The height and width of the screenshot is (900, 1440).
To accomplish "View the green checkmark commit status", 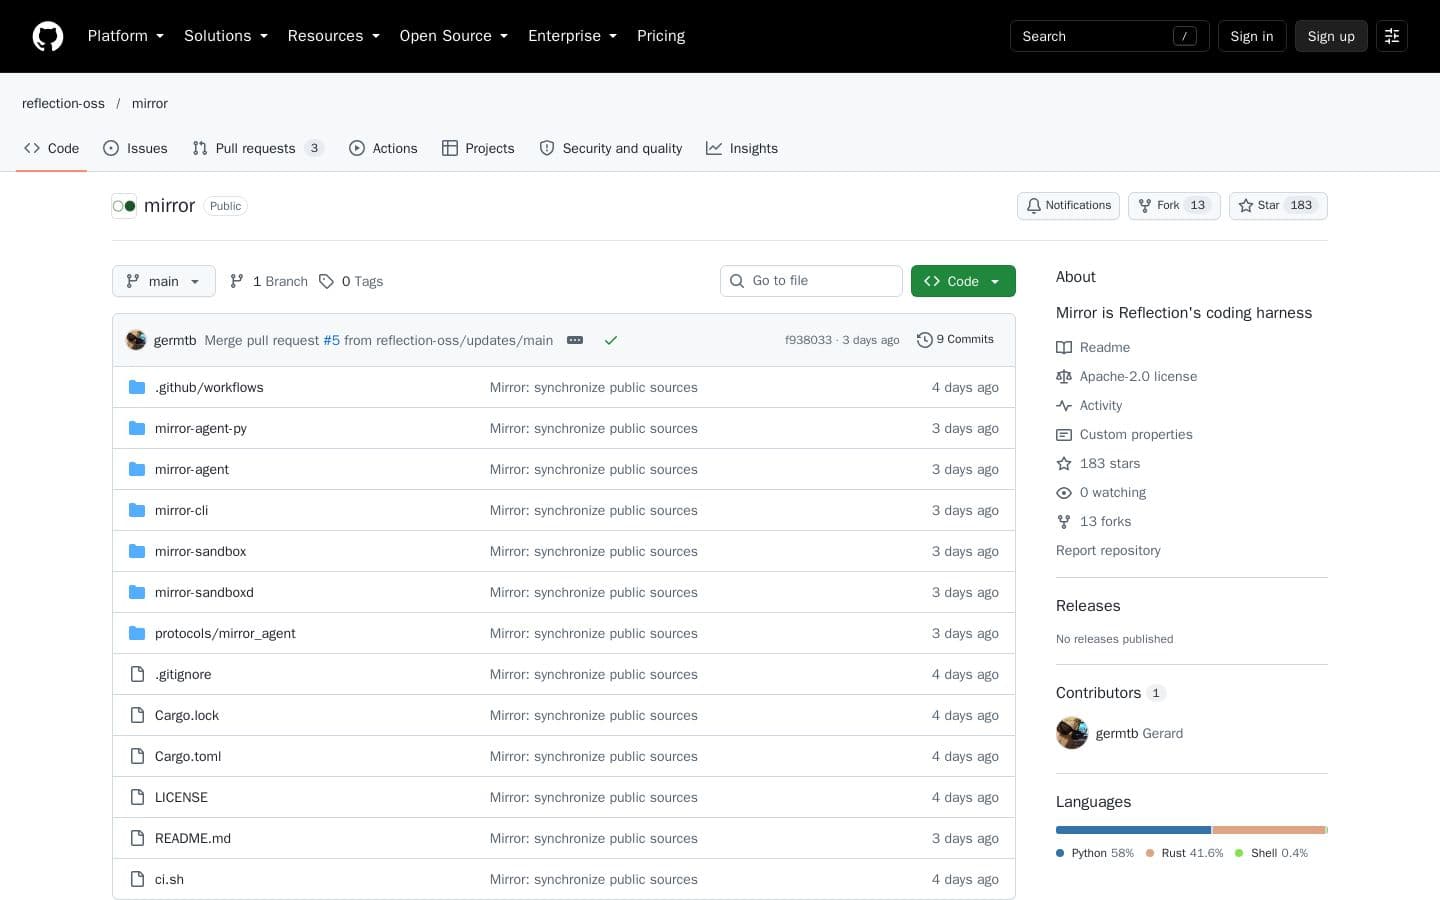I will point(611,340).
